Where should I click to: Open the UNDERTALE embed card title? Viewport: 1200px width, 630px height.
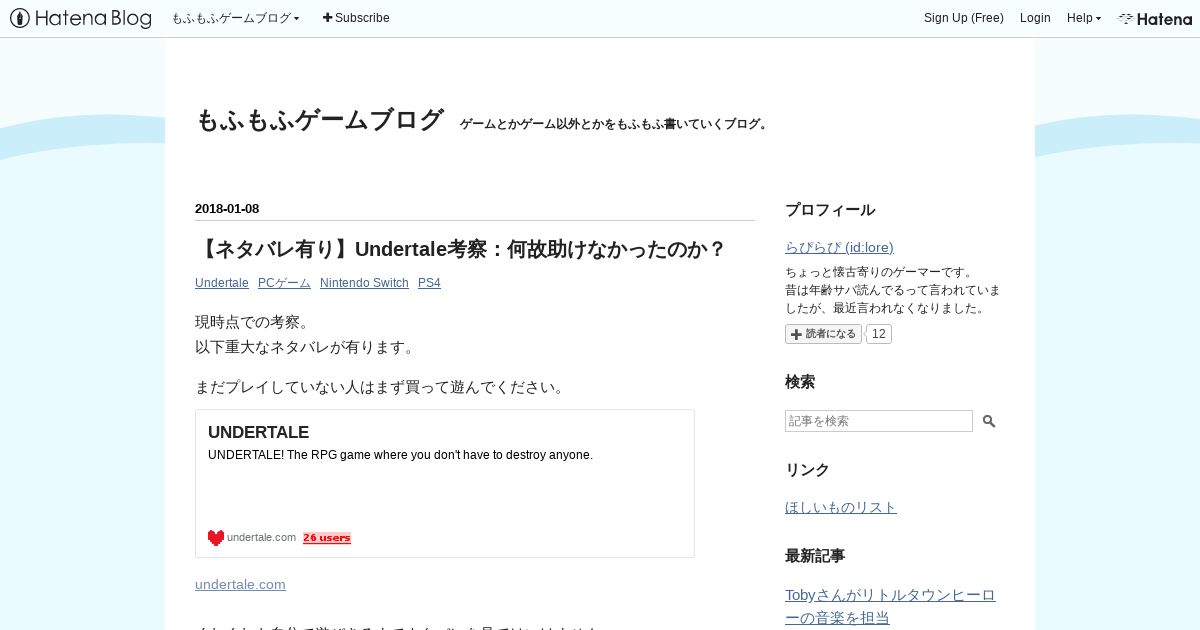click(x=258, y=432)
